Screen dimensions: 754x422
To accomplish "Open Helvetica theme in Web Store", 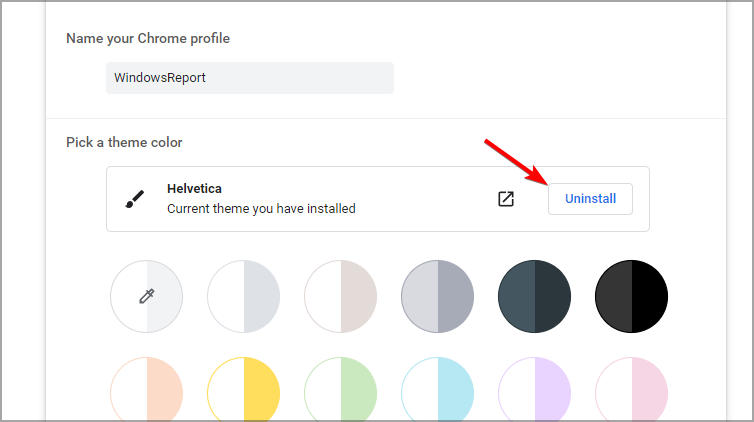I will 505,199.
